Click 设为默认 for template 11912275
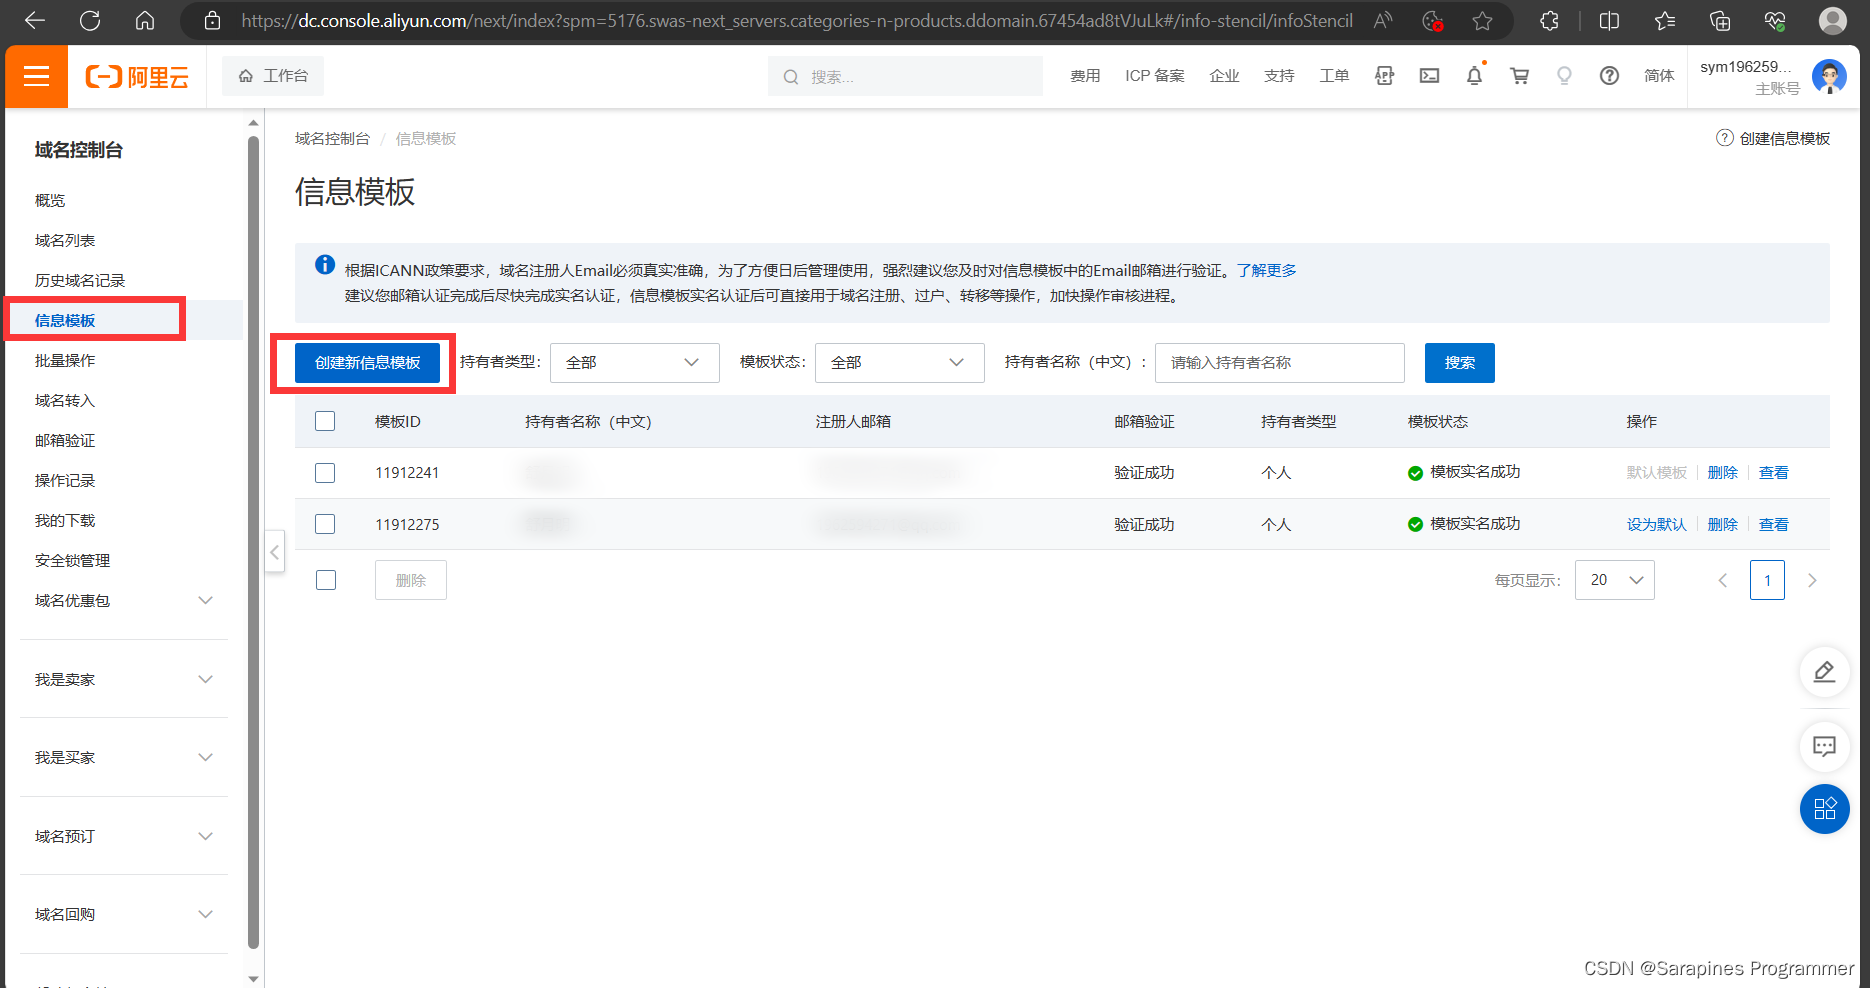1870x988 pixels. 1656,524
